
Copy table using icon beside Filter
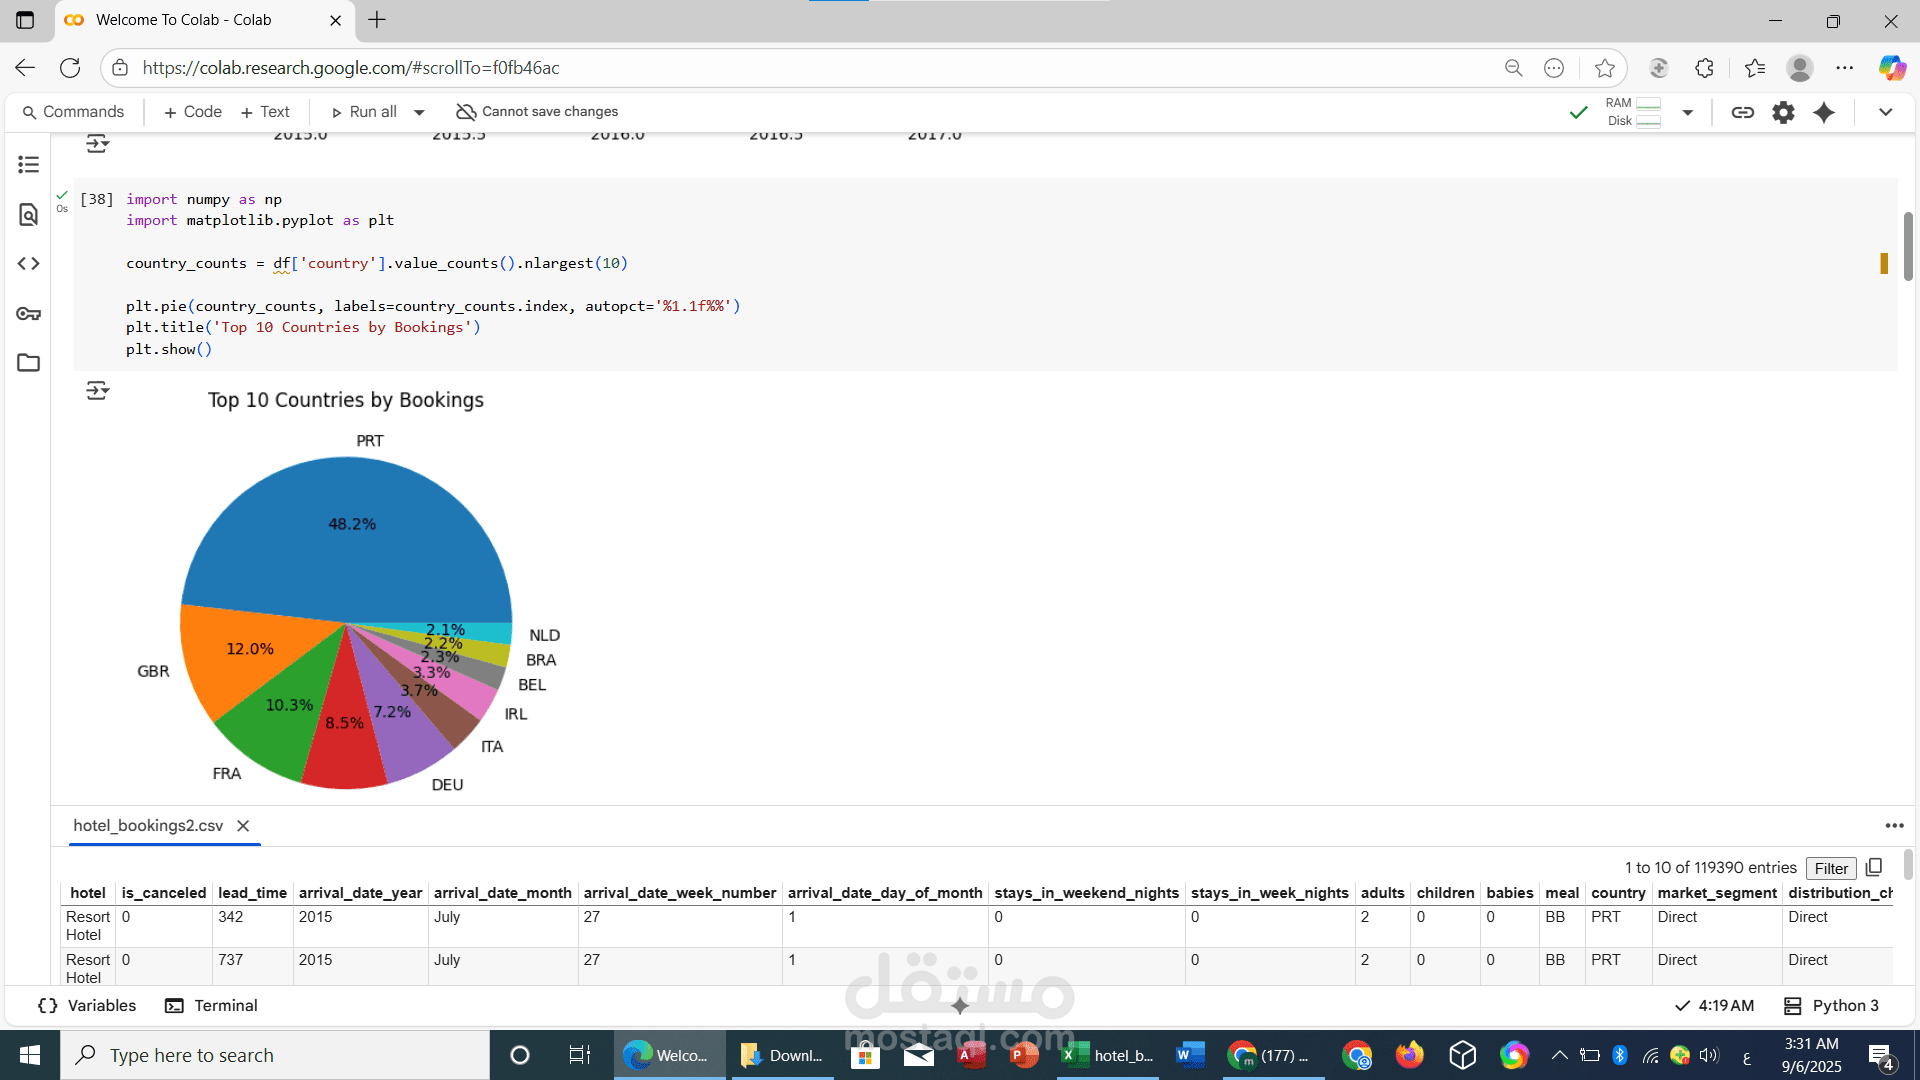pyautogui.click(x=1874, y=867)
